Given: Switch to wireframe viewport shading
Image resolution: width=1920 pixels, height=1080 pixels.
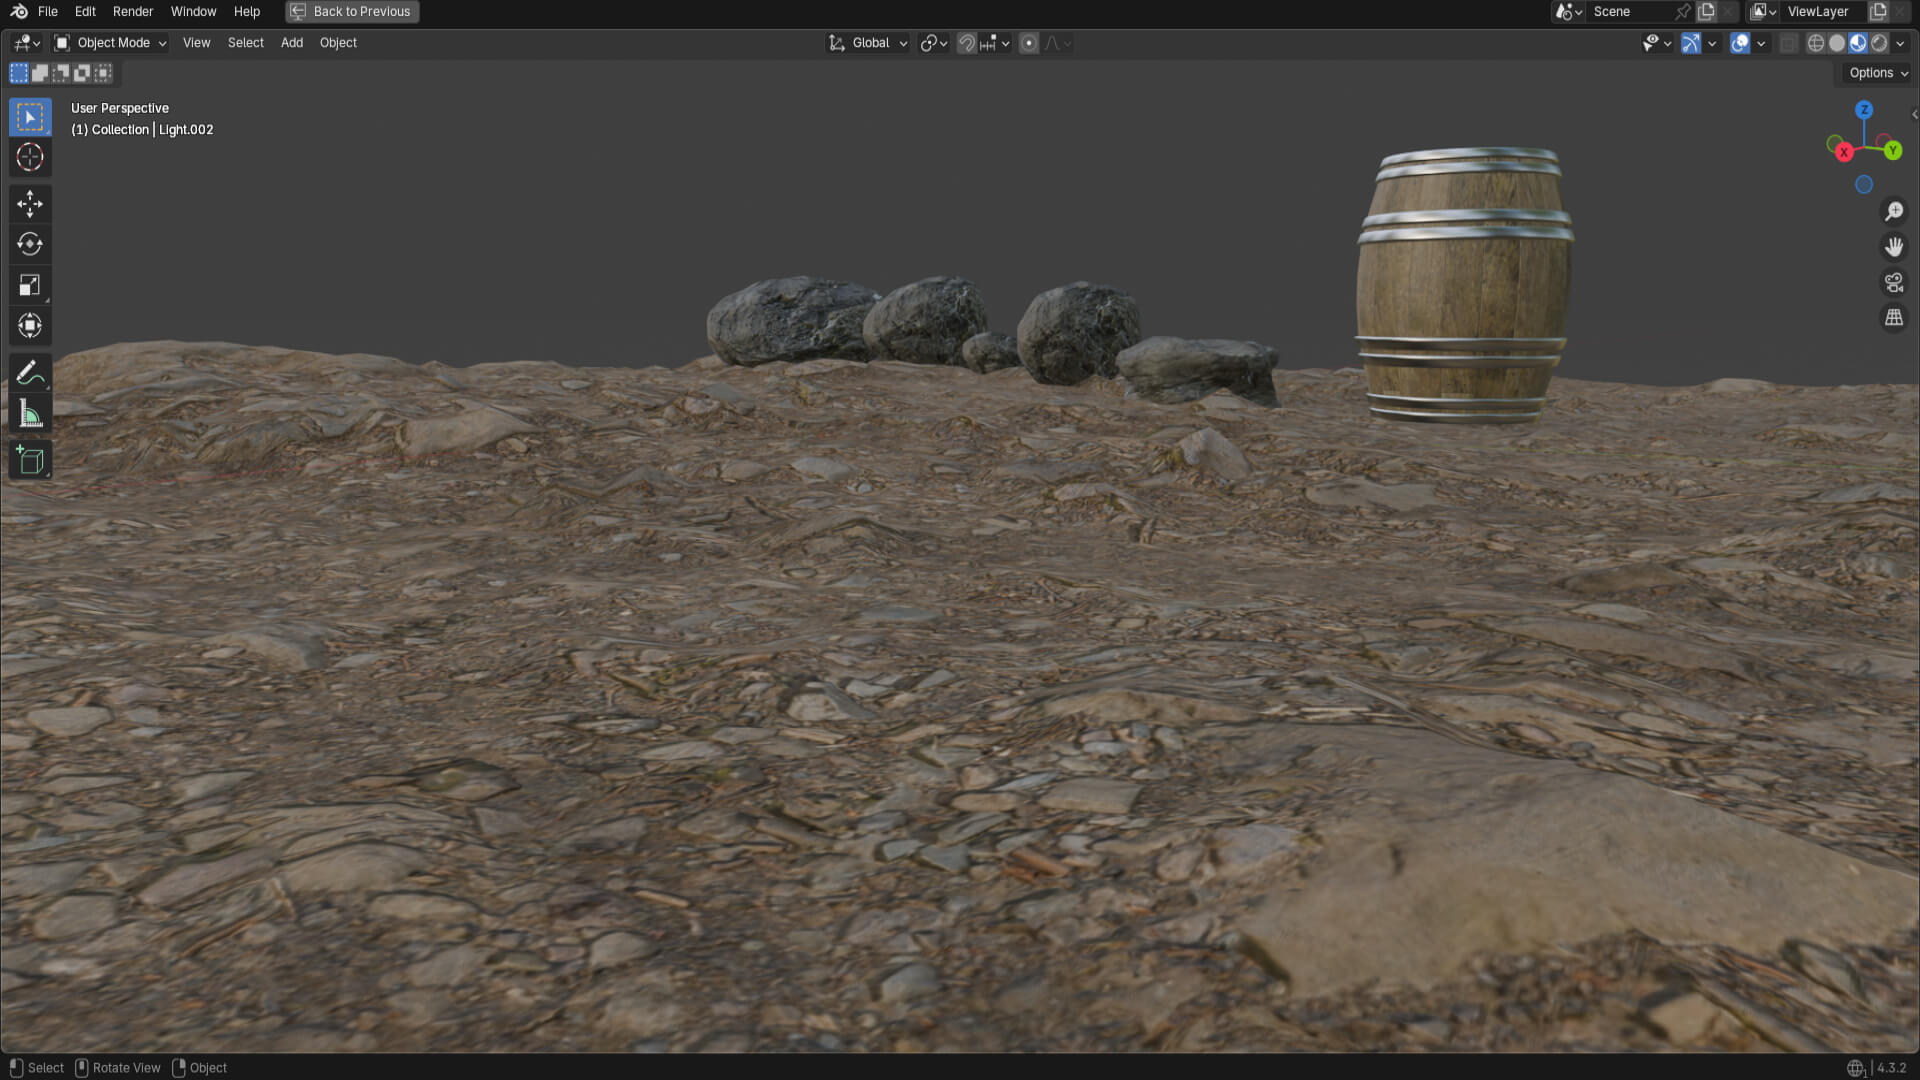Looking at the screenshot, I should click(x=1816, y=43).
